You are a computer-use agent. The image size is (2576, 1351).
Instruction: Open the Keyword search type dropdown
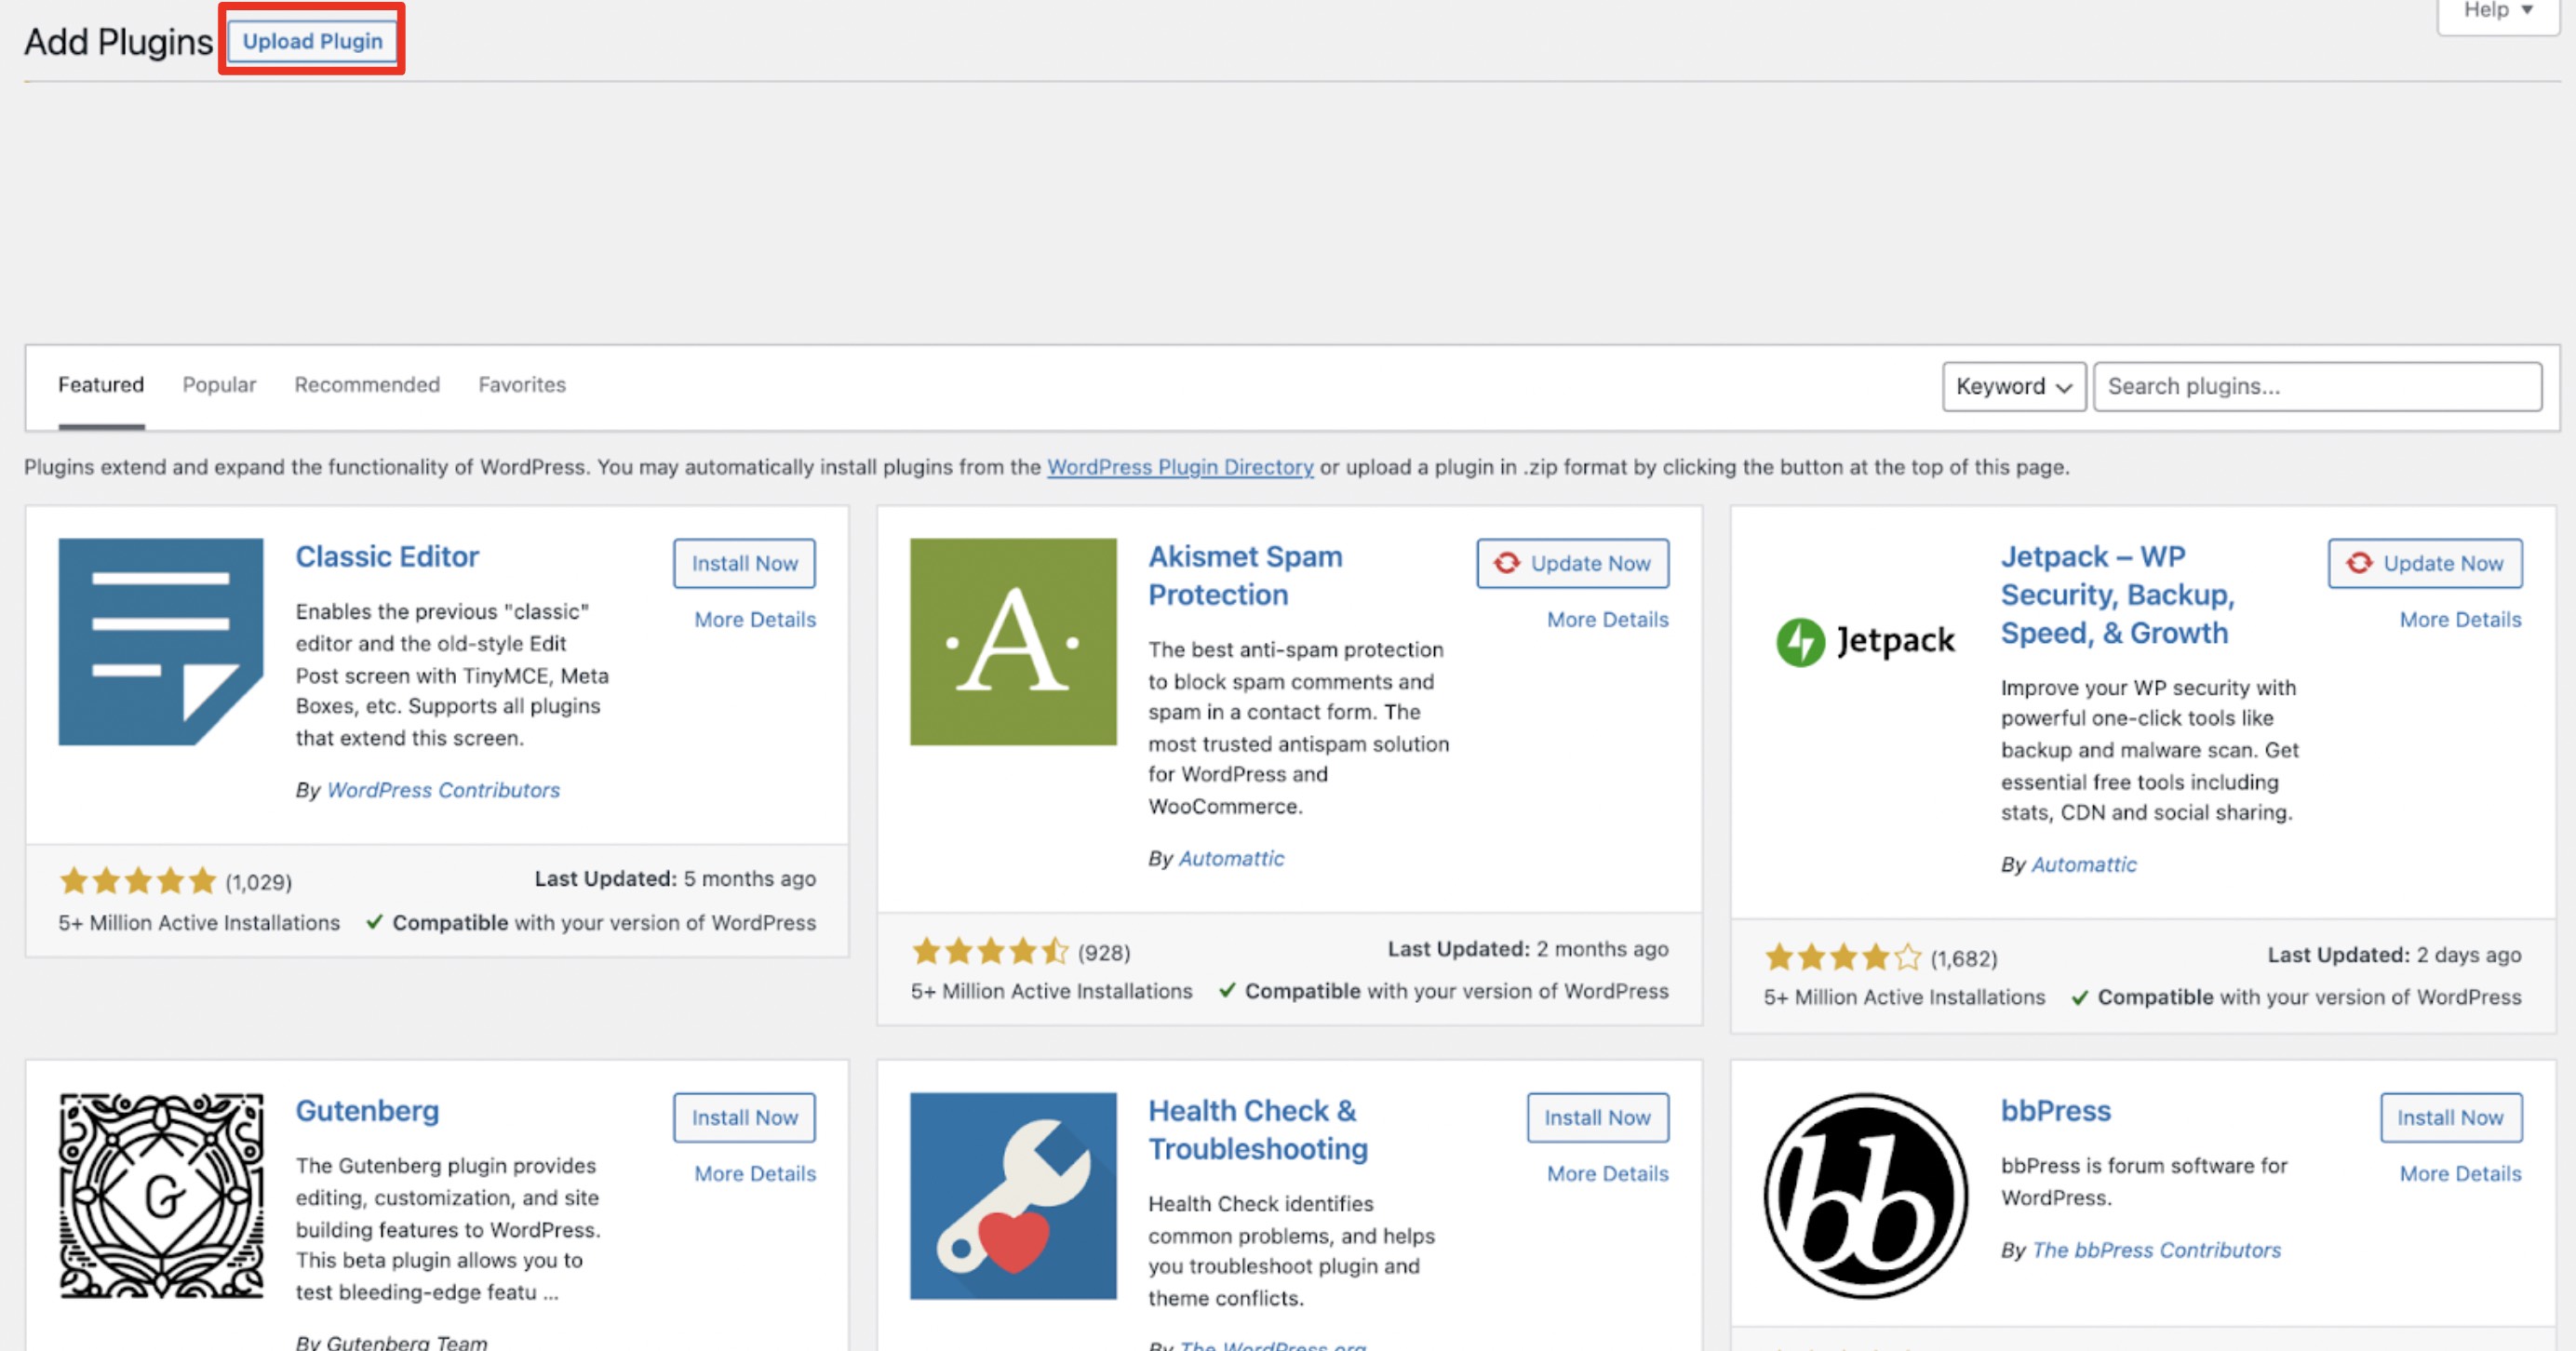click(2014, 386)
